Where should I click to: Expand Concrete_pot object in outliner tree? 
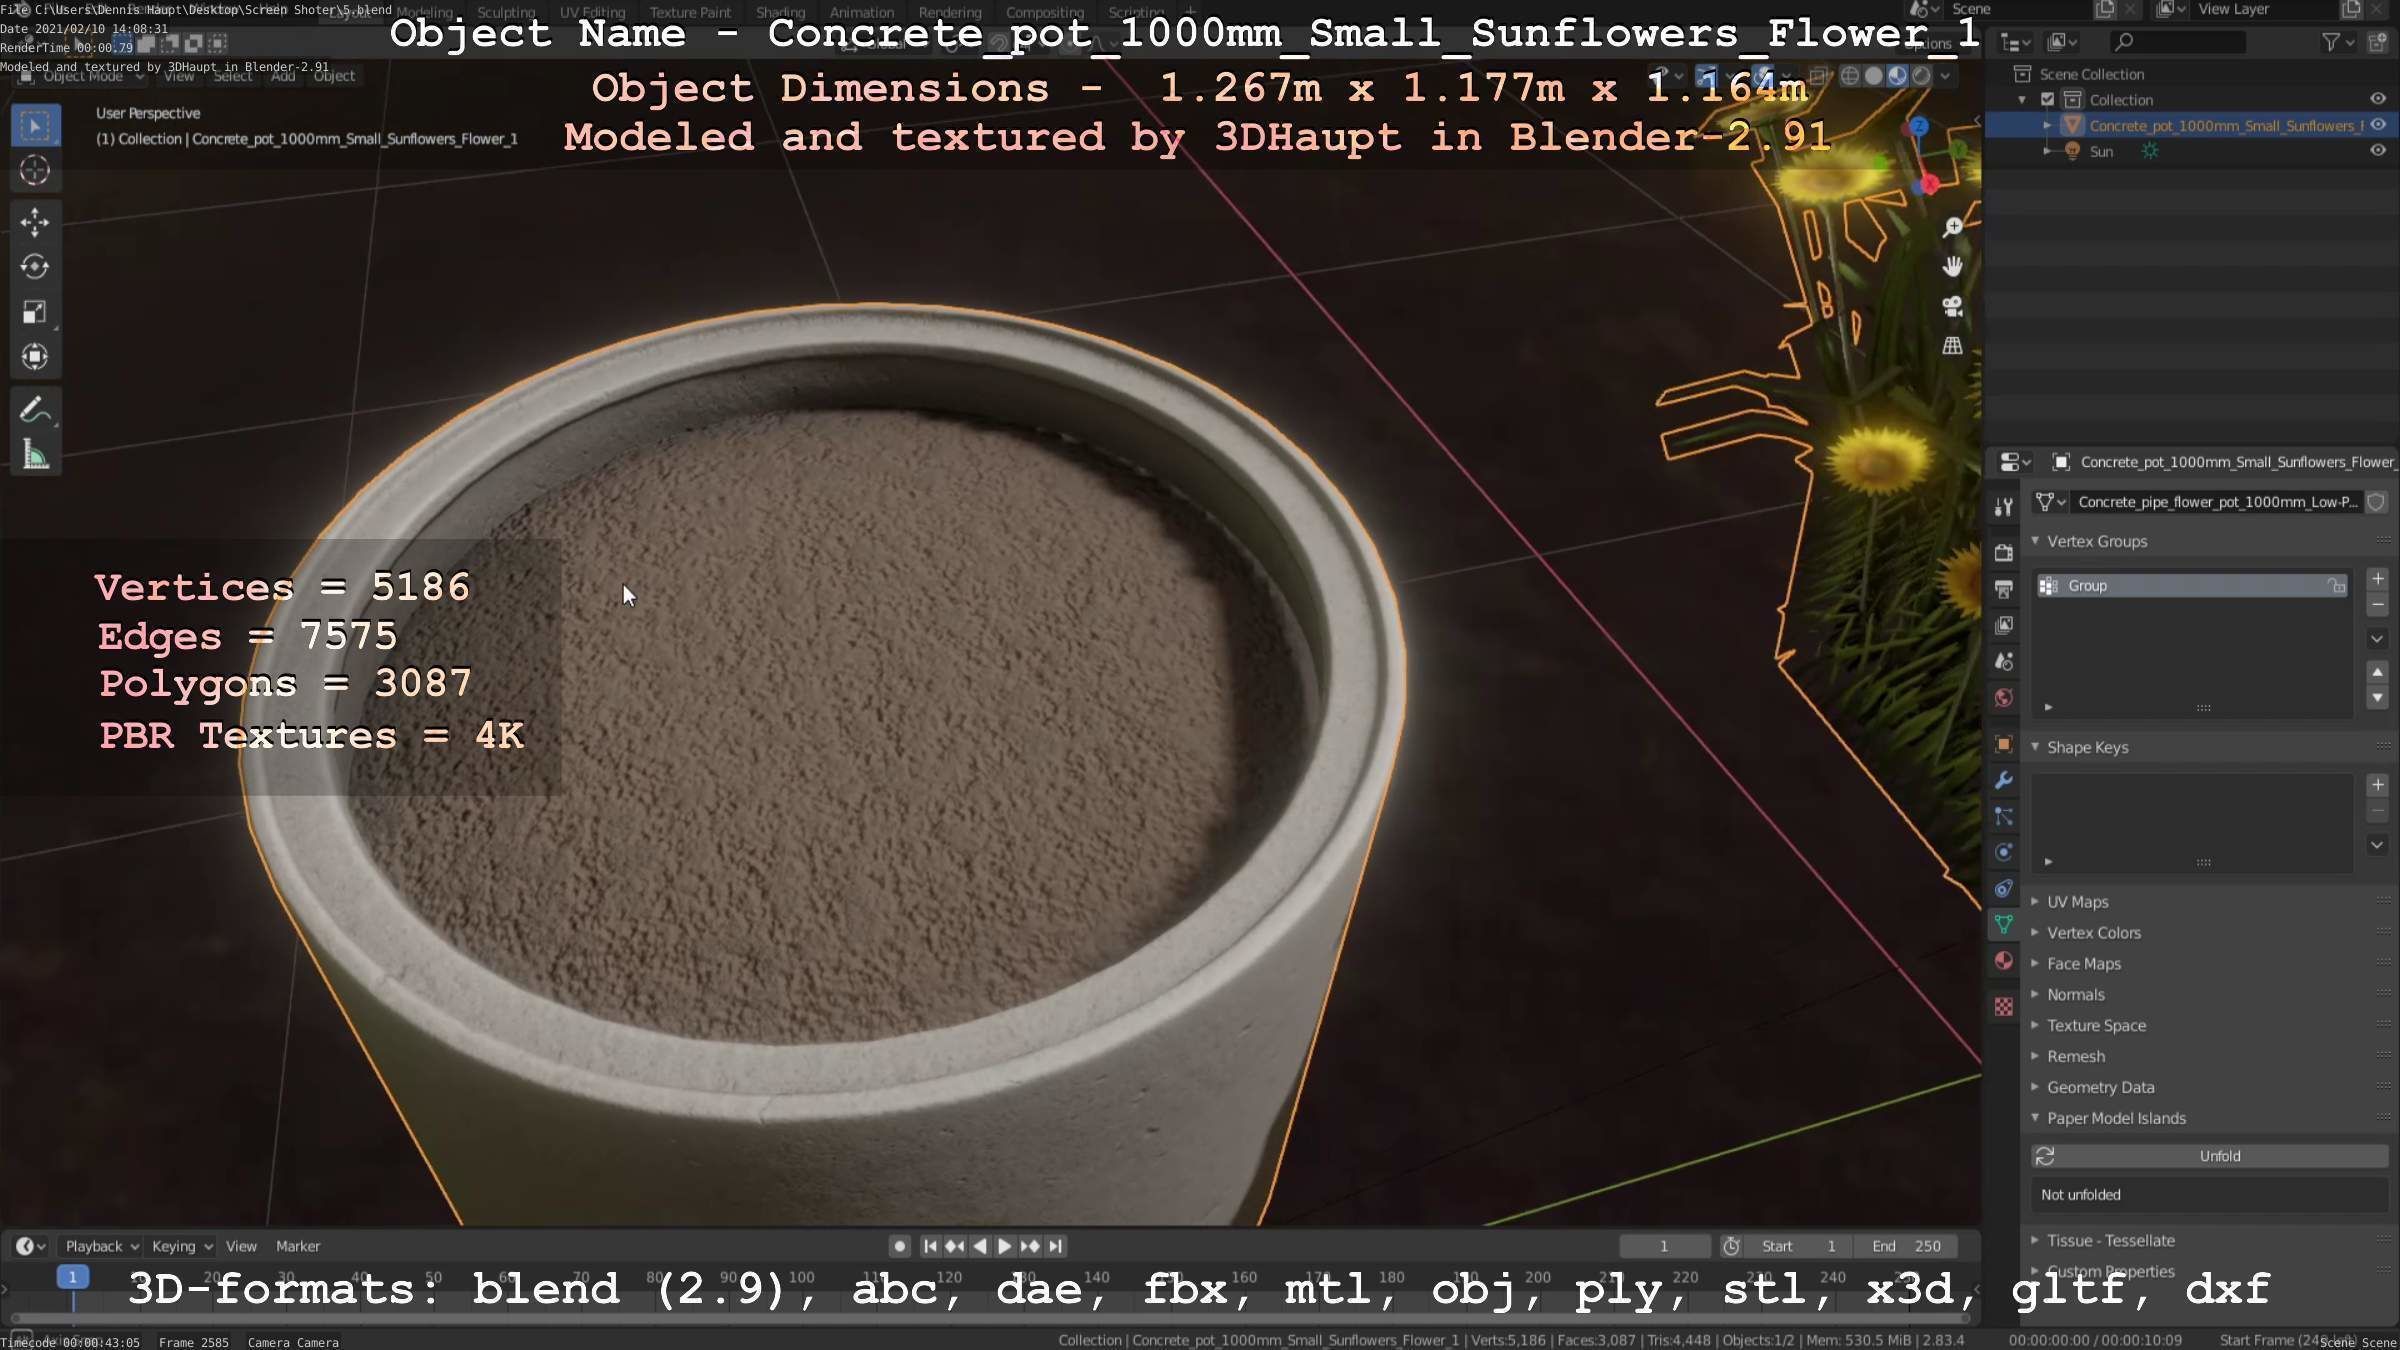click(2047, 125)
